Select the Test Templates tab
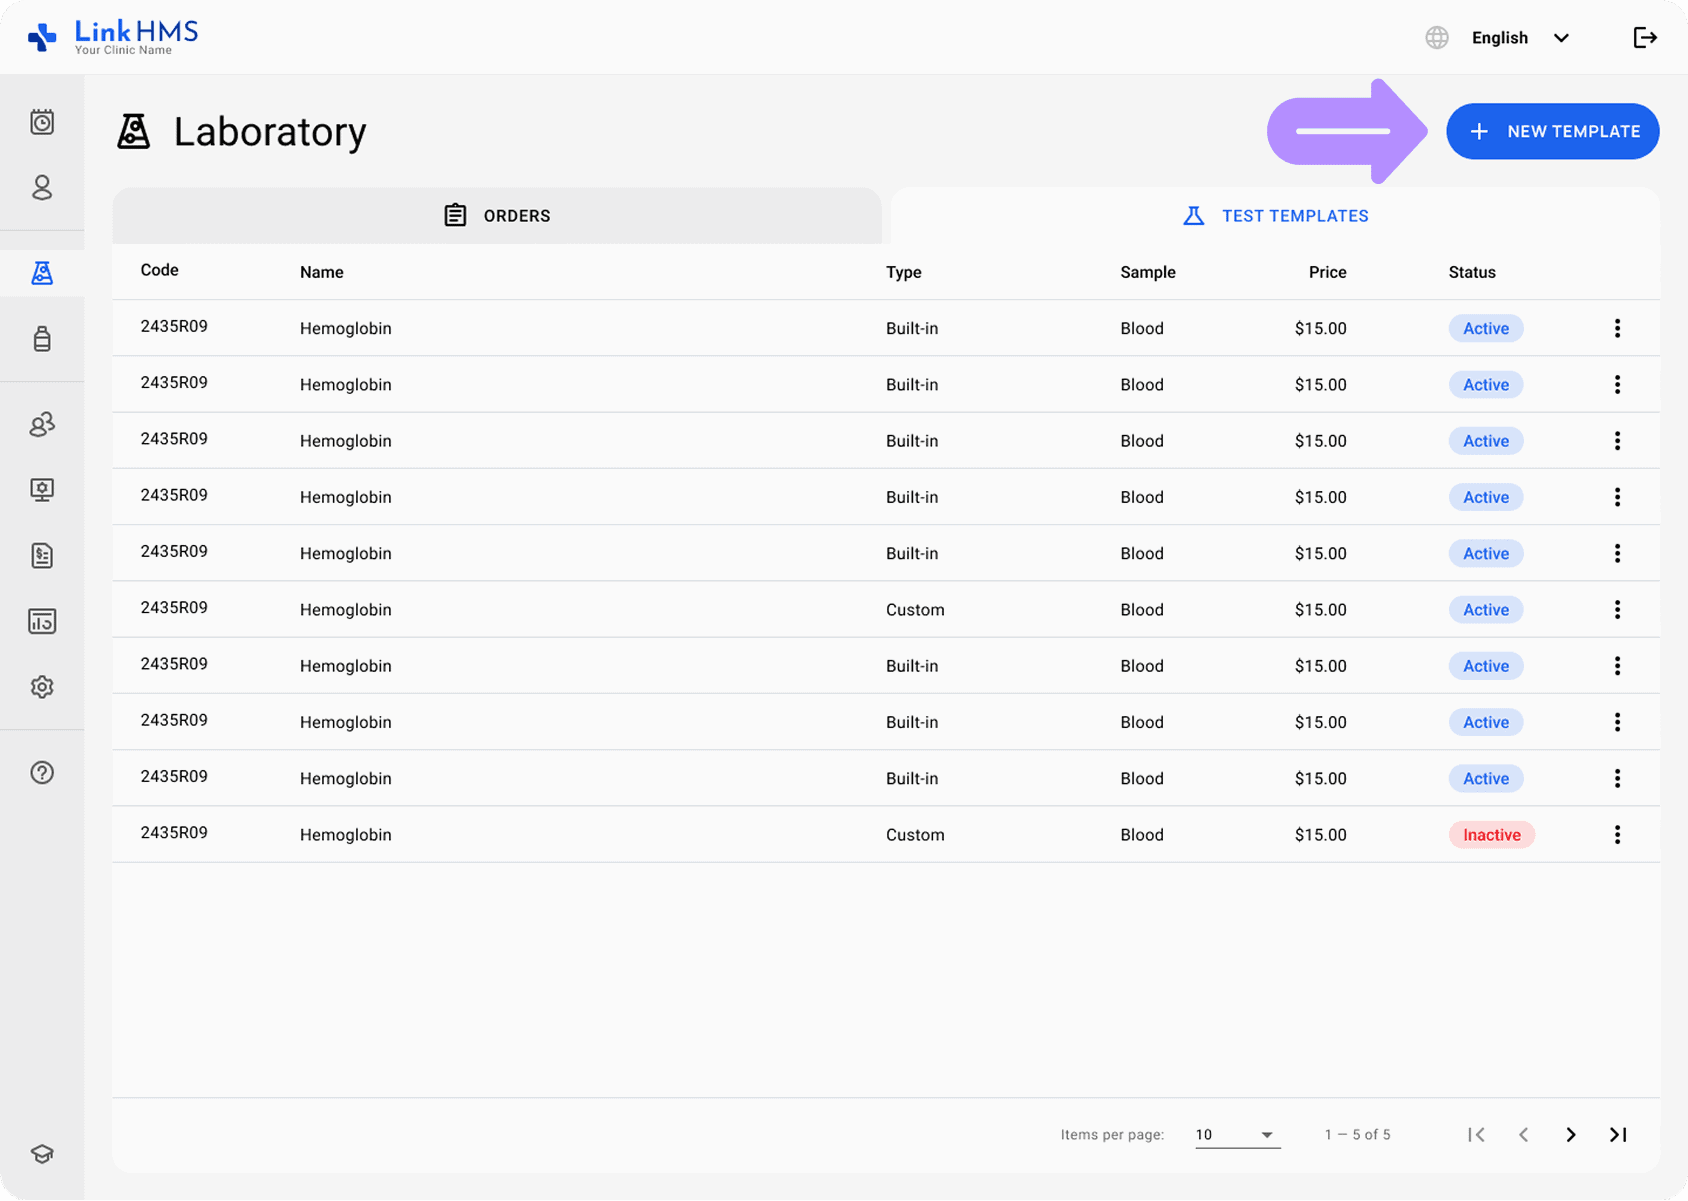The image size is (1688, 1201). 1275,216
